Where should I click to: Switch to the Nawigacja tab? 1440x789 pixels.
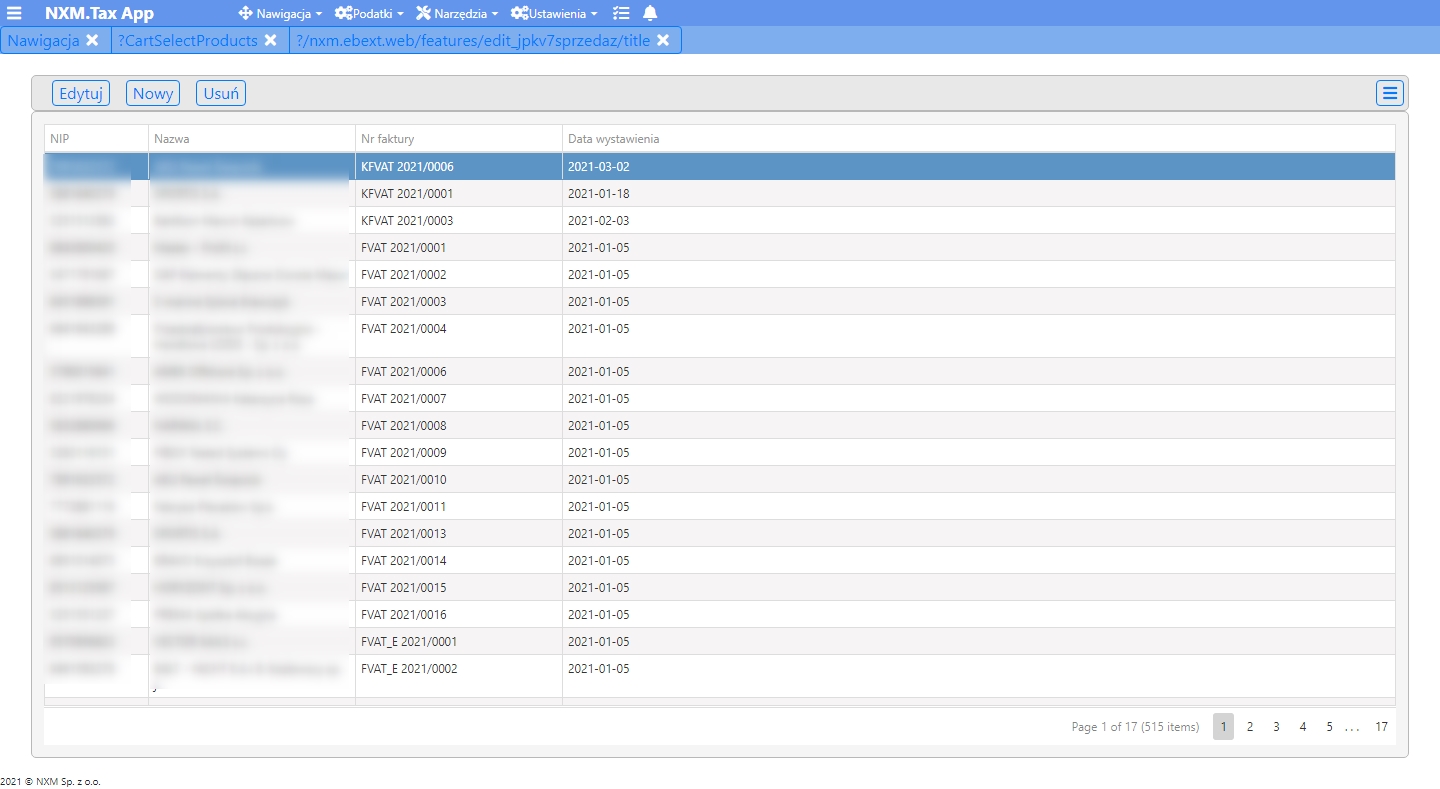pyautogui.click(x=44, y=40)
